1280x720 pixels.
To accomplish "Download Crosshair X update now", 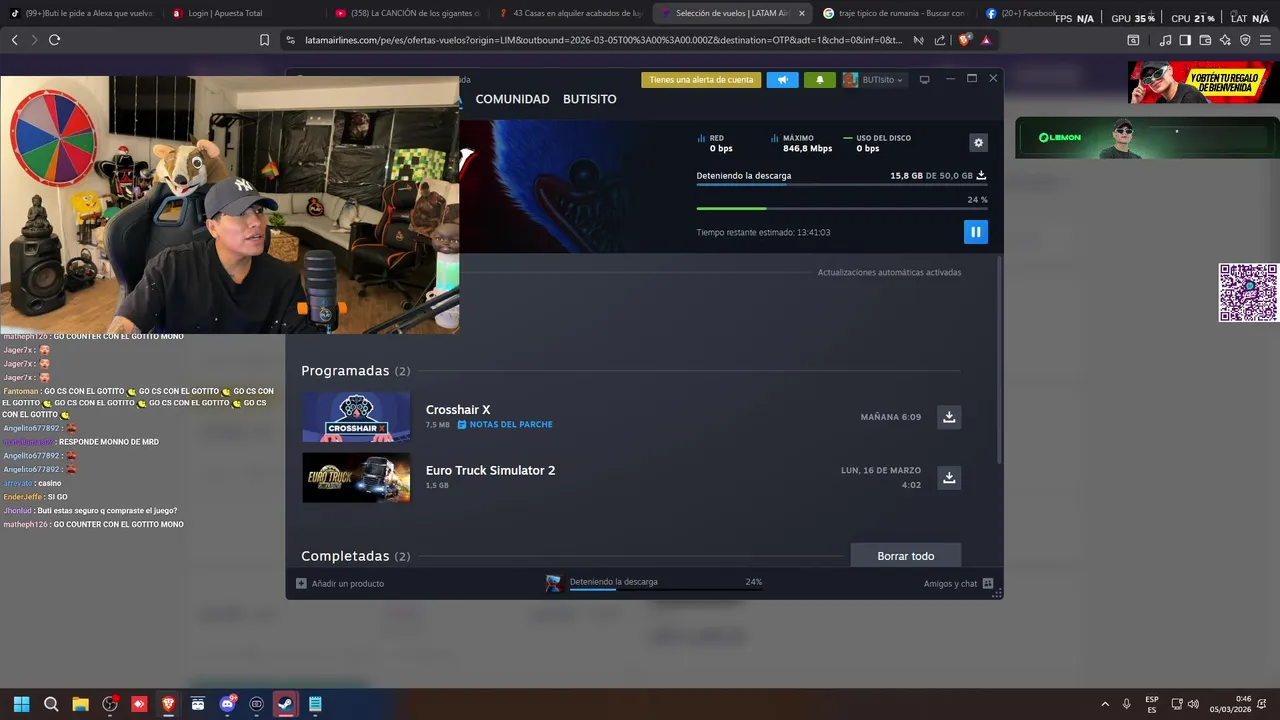I will click(x=949, y=417).
